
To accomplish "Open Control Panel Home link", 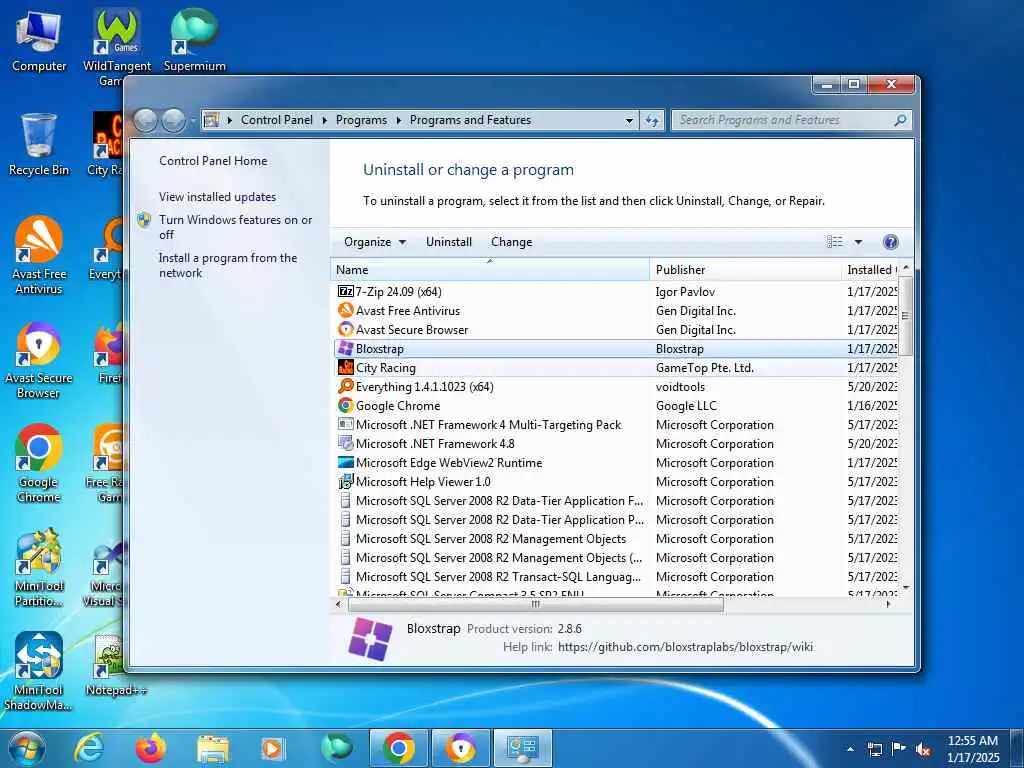I will coord(213,161).
